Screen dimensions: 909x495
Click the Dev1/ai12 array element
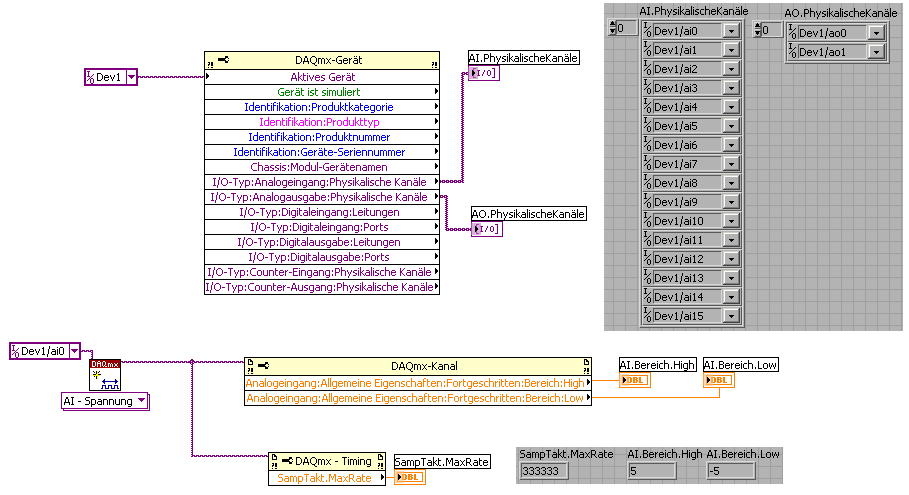point(691,259)
